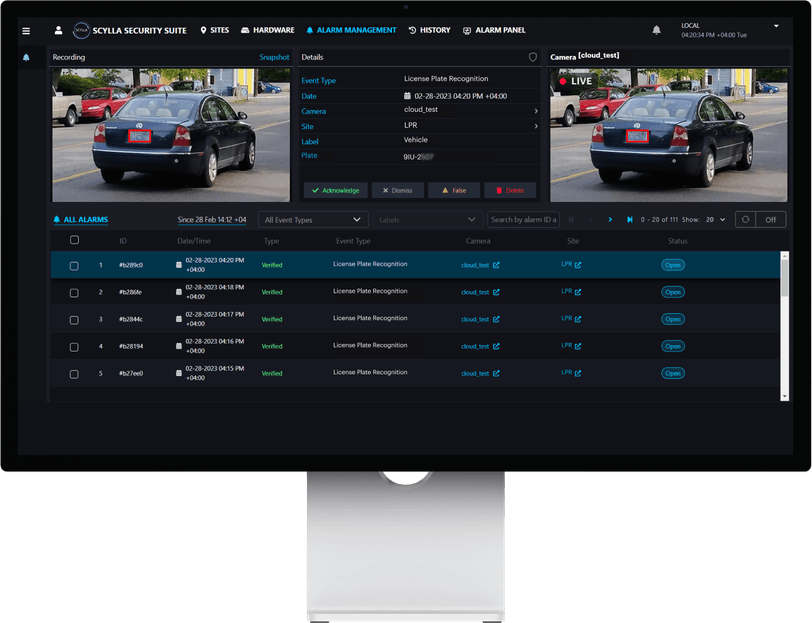Viewport: 812px width, 623px height.
Task: Open cloud_test external link for #b289c0
Action: click(496, 265)
